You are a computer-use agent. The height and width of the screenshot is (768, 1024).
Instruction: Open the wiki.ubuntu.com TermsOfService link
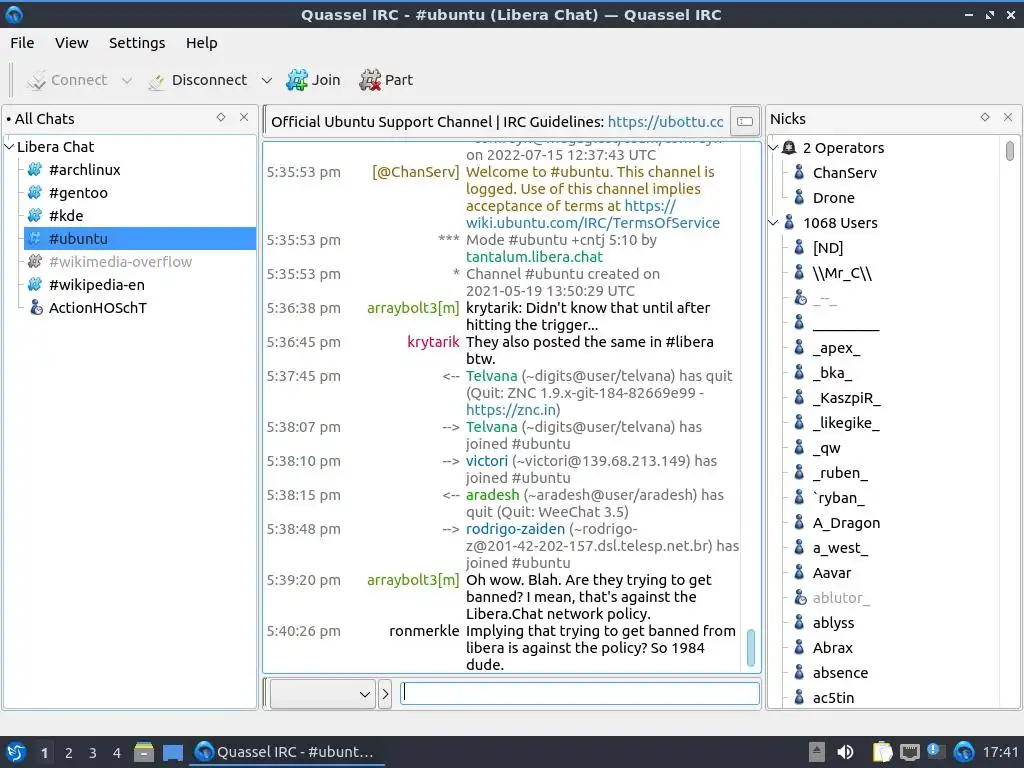(x=593, y=214)
